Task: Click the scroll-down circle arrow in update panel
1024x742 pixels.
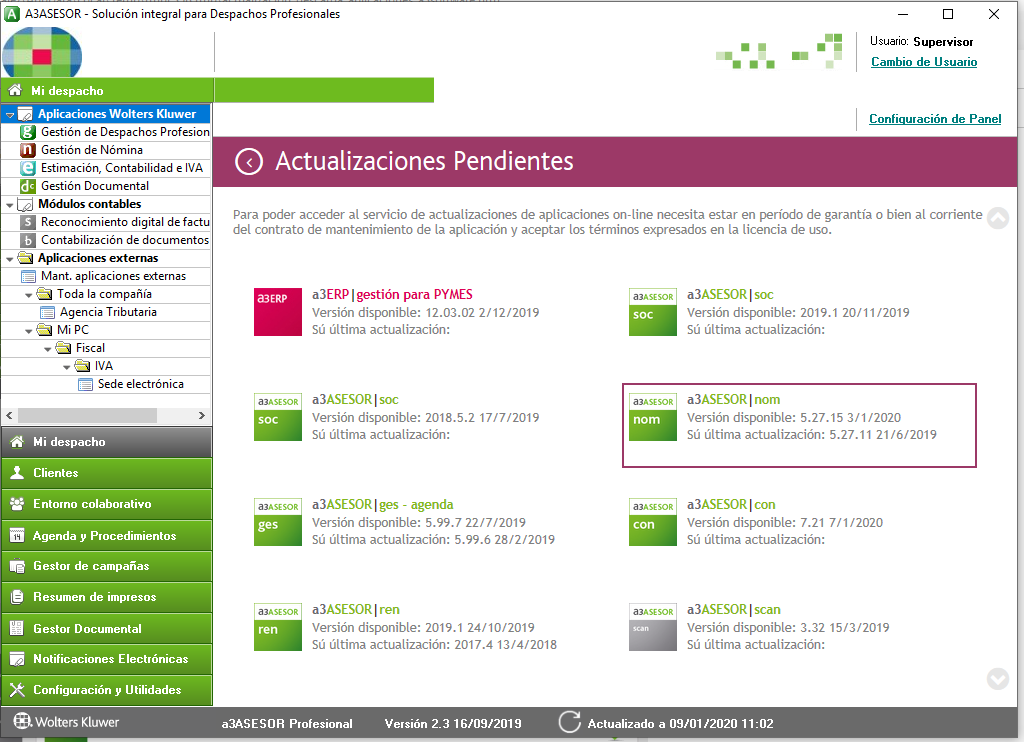Action: coord(997,679)
